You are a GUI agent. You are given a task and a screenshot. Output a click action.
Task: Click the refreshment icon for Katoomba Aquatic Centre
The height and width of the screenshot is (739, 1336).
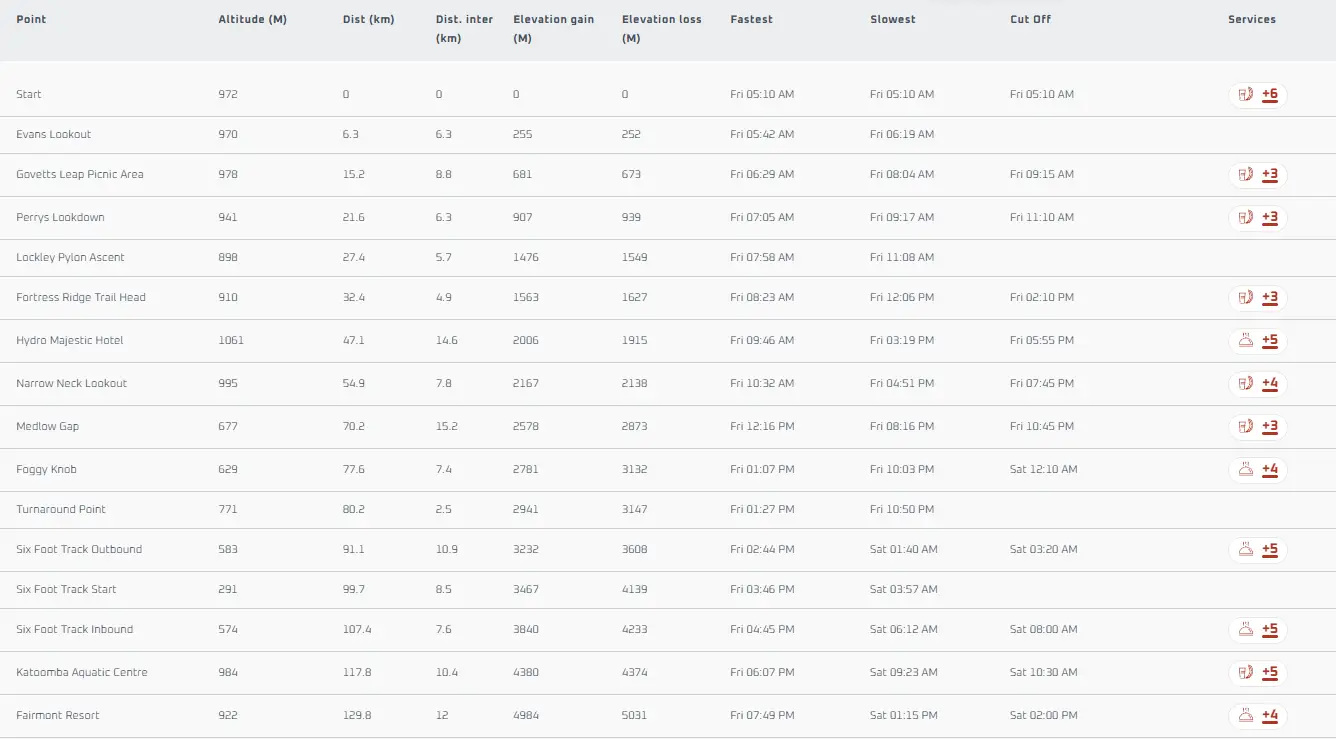(x=1246, y=672)
